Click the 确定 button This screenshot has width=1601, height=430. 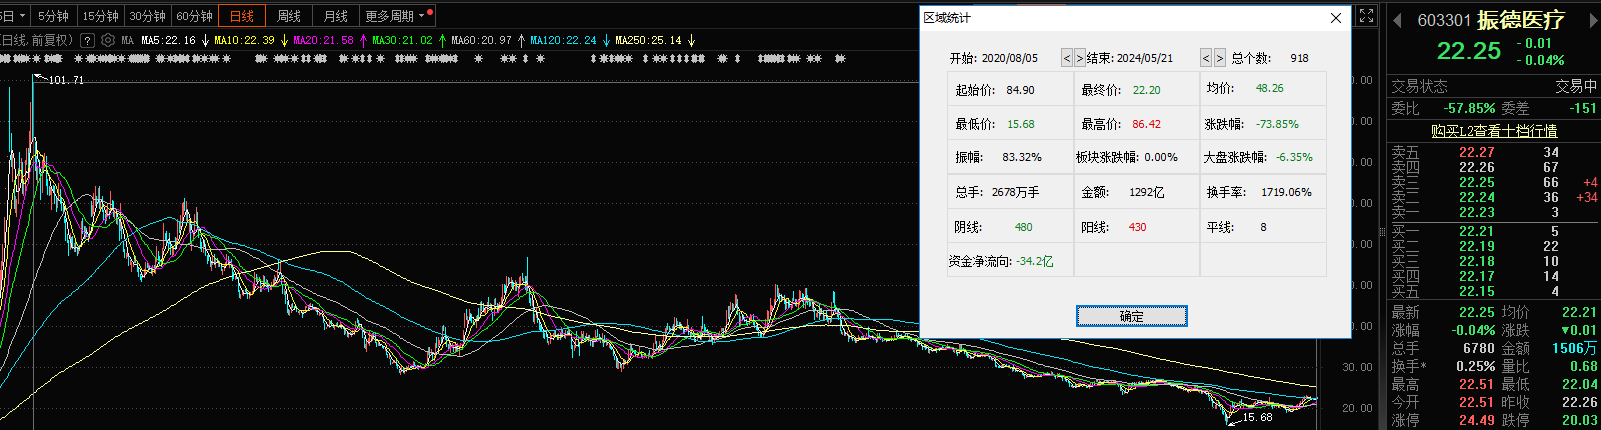[x=1131, y=316]
